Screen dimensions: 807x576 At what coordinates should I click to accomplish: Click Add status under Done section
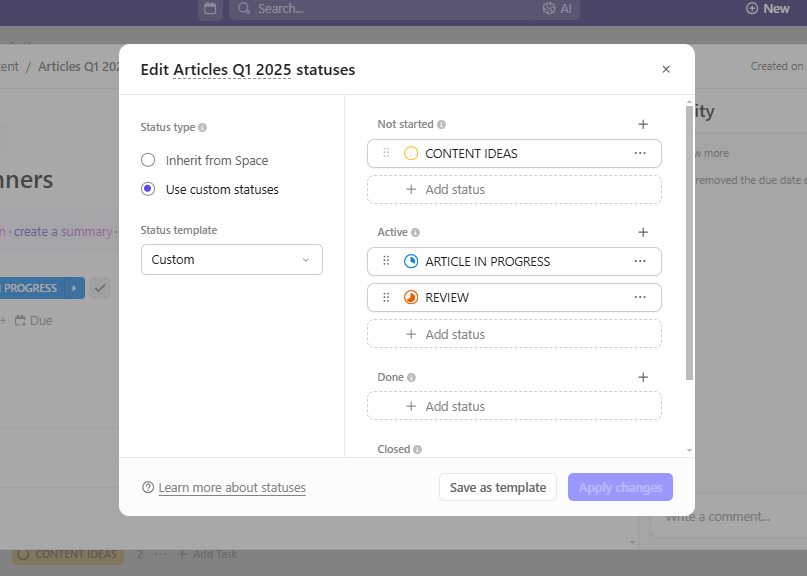[x=514, y=406]
